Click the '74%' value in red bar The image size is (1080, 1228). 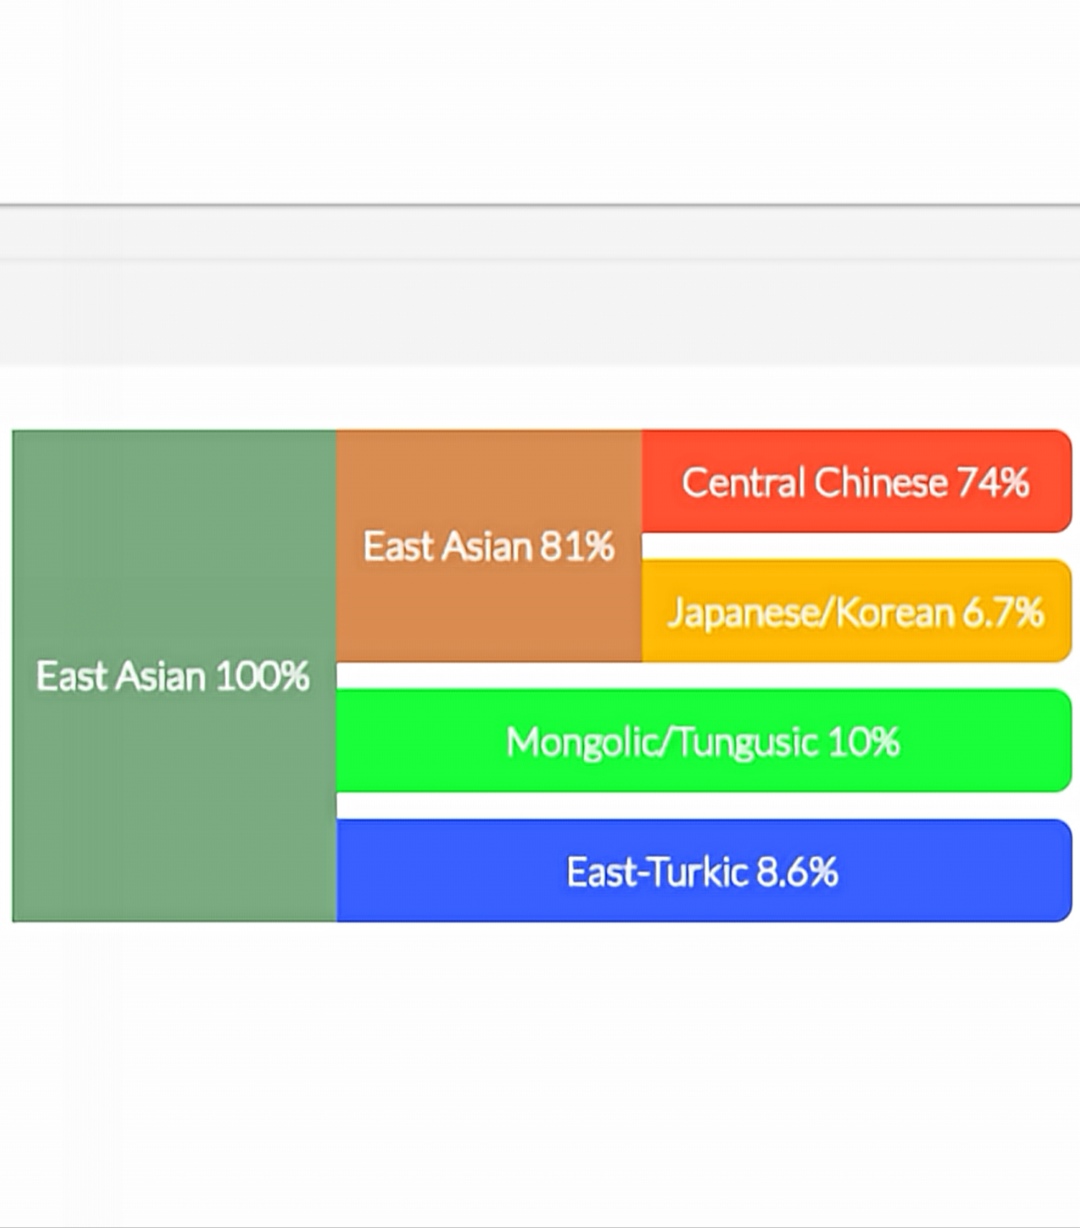[x=993, y=482]
